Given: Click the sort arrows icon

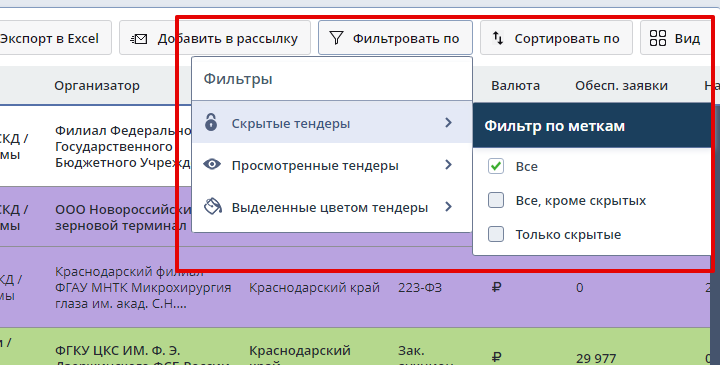Looking at the screenshot, I should pos(498,38).
